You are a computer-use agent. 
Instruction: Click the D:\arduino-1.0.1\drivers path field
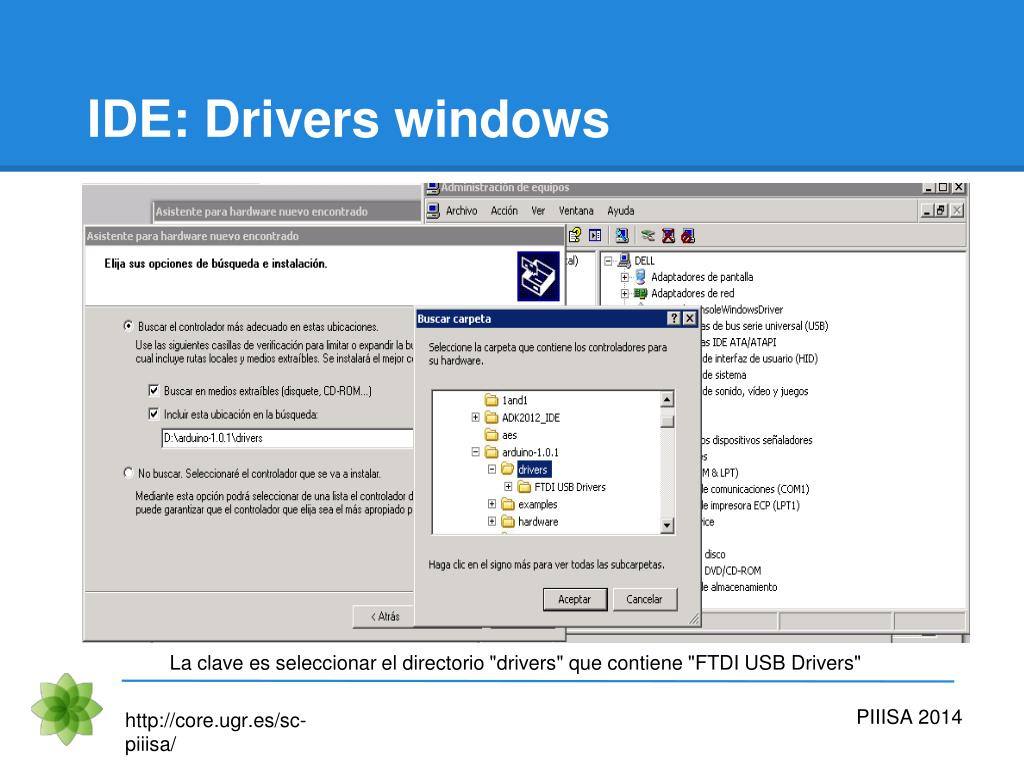[x=287, y=438]
